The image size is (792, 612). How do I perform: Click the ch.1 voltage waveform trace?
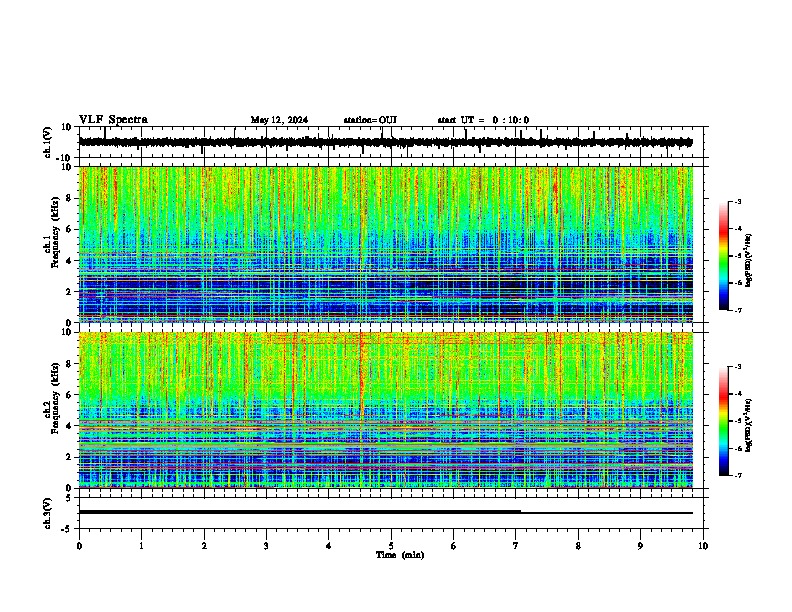point(385,142)
